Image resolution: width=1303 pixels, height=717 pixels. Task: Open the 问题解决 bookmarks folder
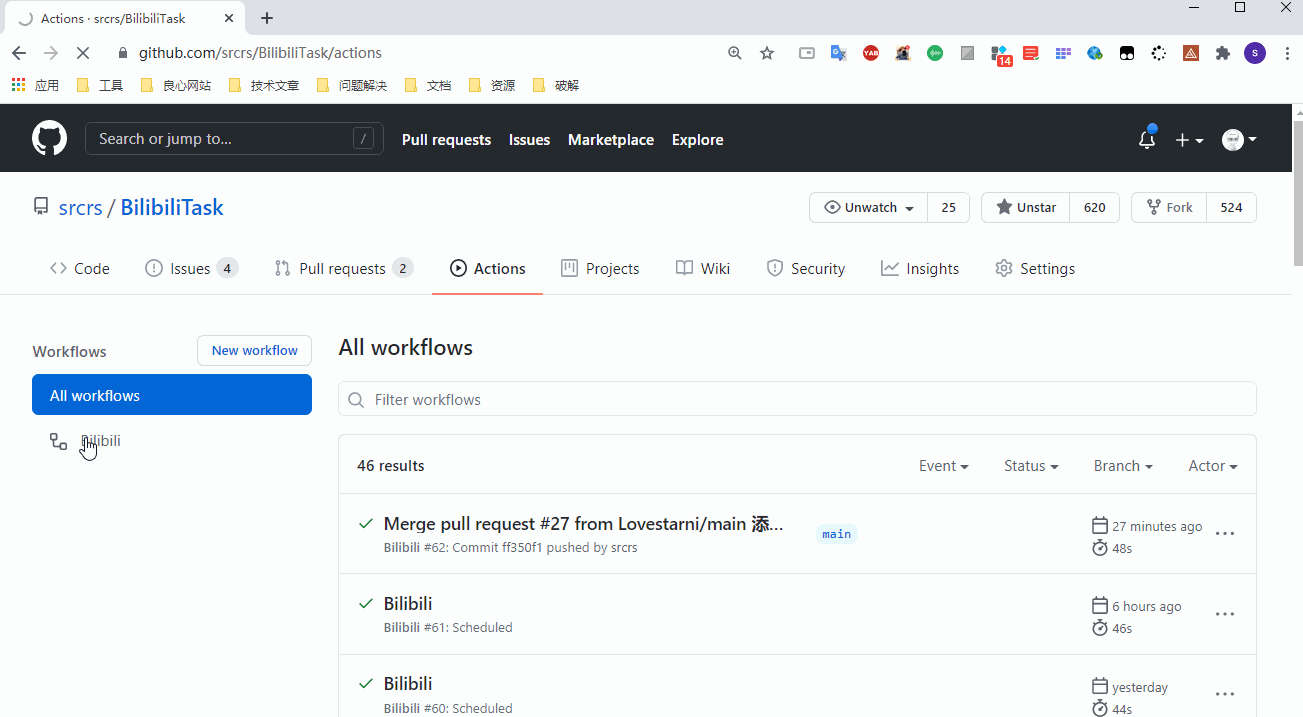coord(352,85)
